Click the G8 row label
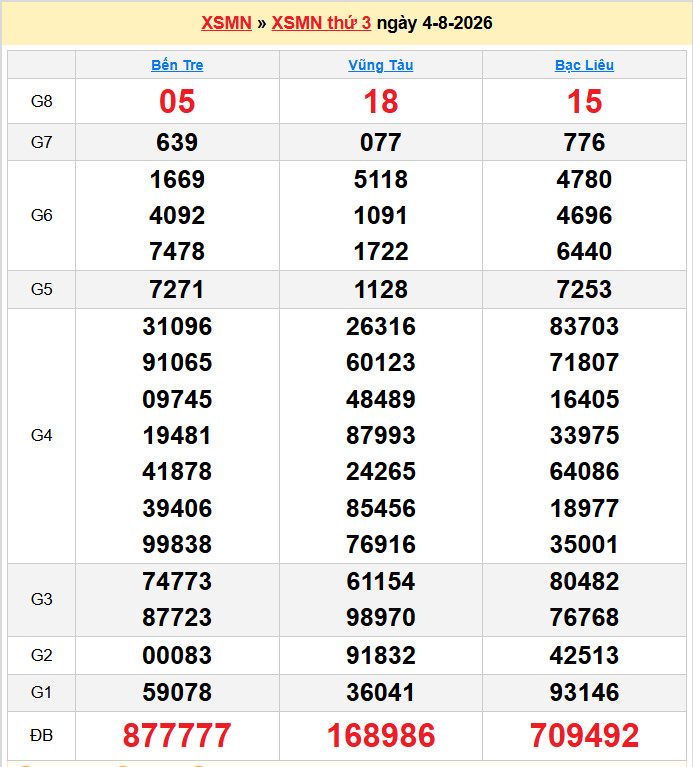 (42, 101)
